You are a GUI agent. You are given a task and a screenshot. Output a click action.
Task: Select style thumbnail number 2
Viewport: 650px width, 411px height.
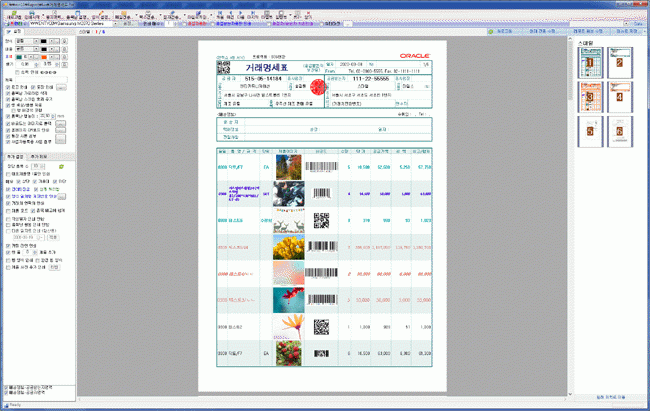point(620,63)
